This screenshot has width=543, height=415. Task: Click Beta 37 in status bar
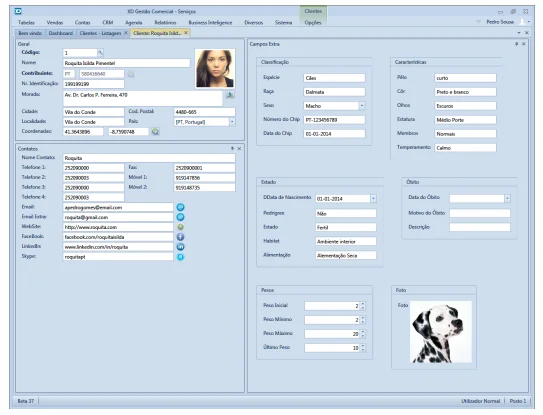(x=26, y=401)
